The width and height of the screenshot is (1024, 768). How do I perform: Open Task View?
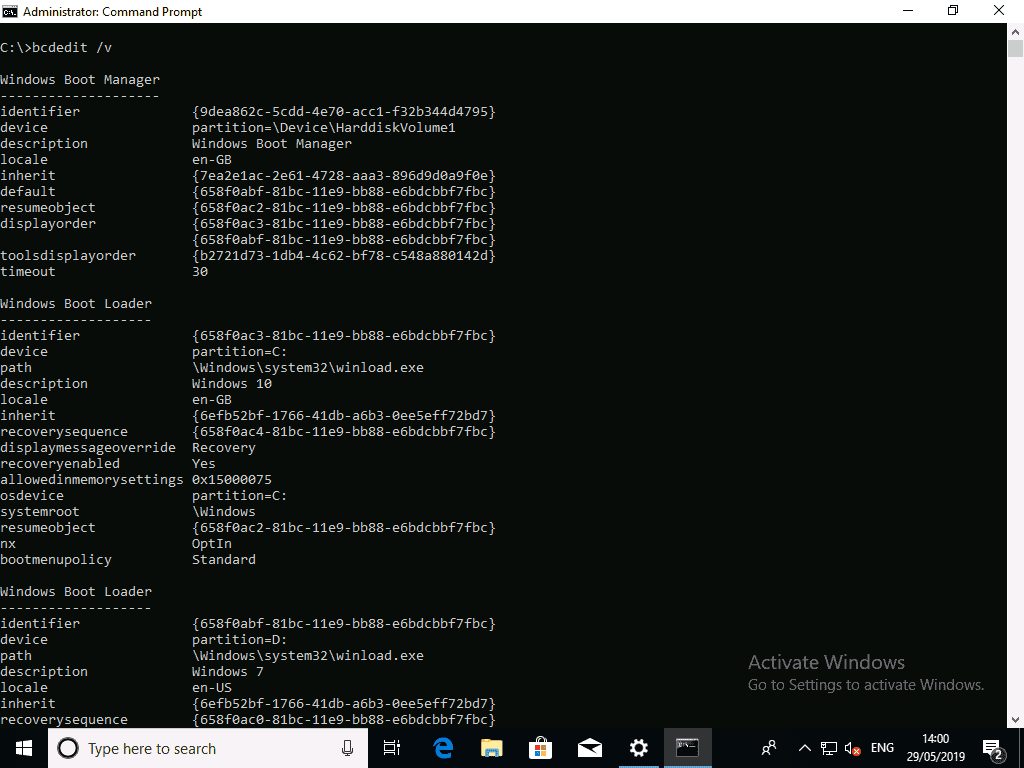(x=391, y=747)
